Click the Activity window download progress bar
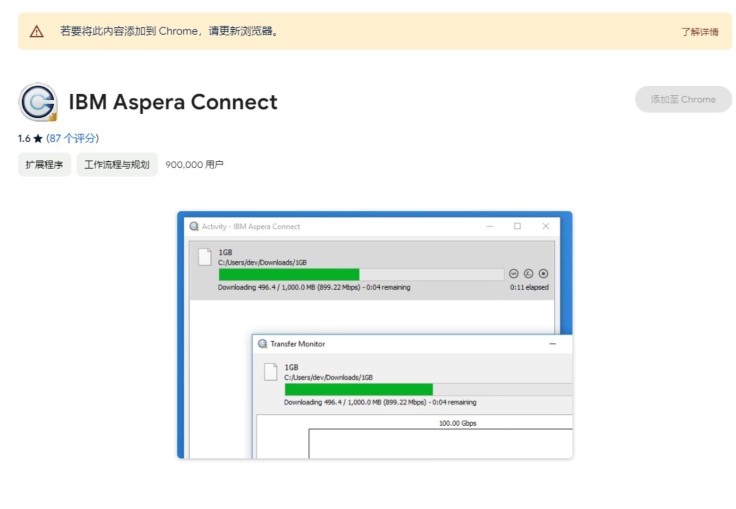736x509 pixels. click(x=361, y=274)
